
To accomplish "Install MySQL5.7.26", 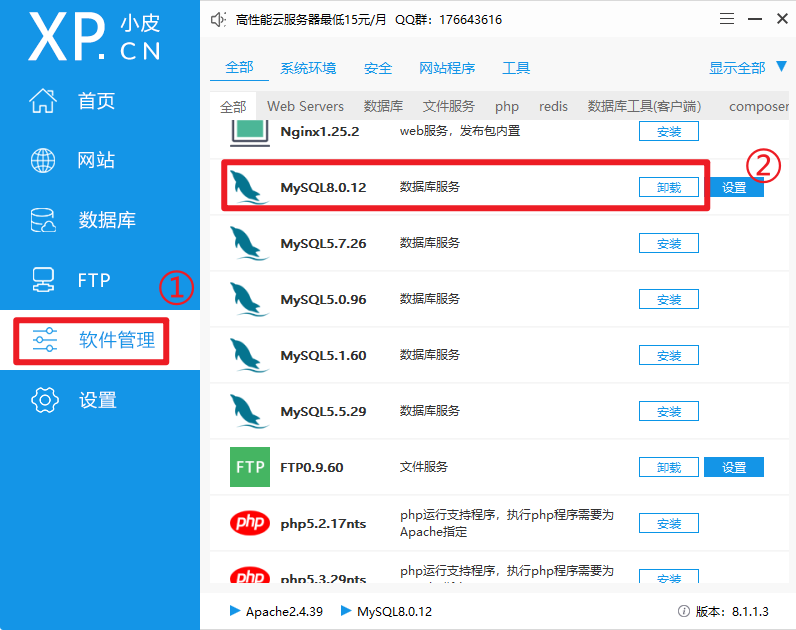I will [669, 243].
